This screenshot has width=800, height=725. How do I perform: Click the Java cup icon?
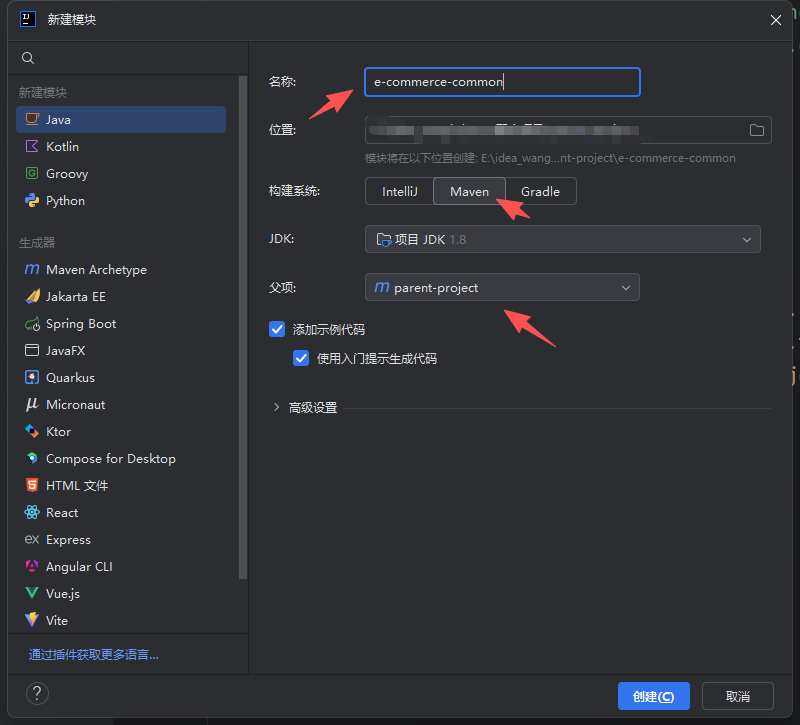click(x=32, y=119)
